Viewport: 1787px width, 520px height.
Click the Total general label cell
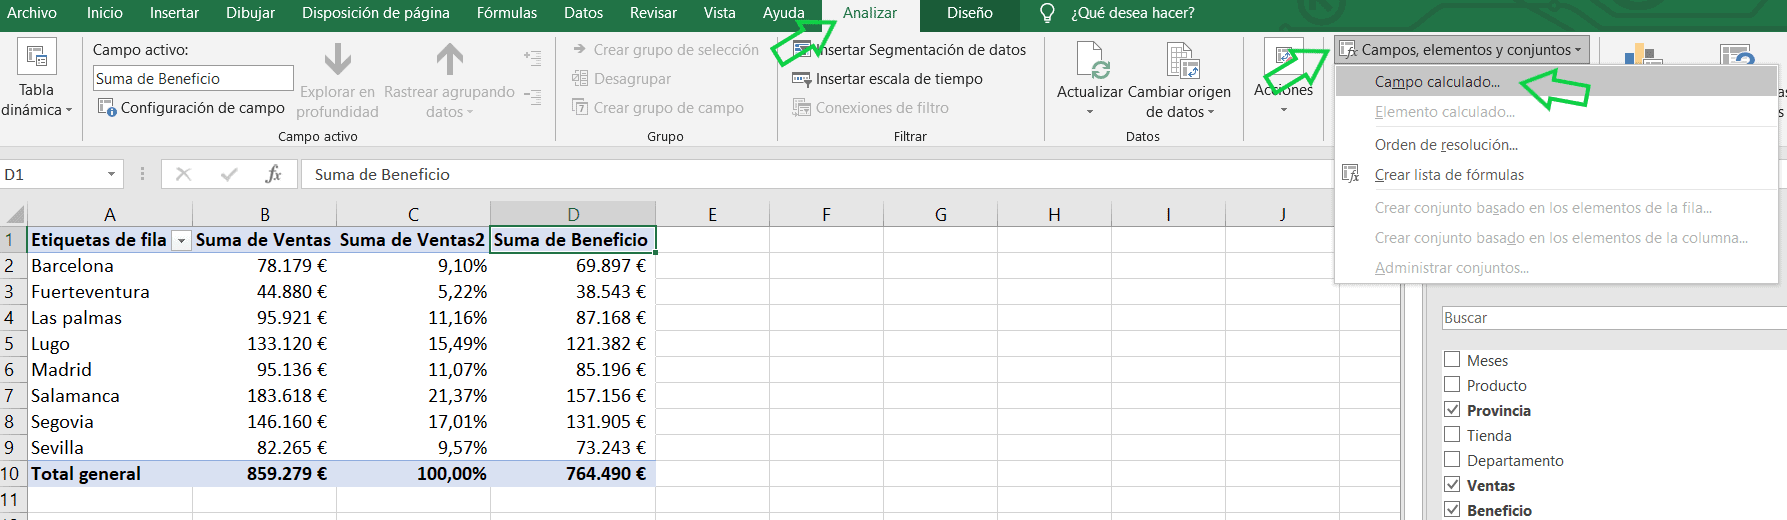click(110, 474)
